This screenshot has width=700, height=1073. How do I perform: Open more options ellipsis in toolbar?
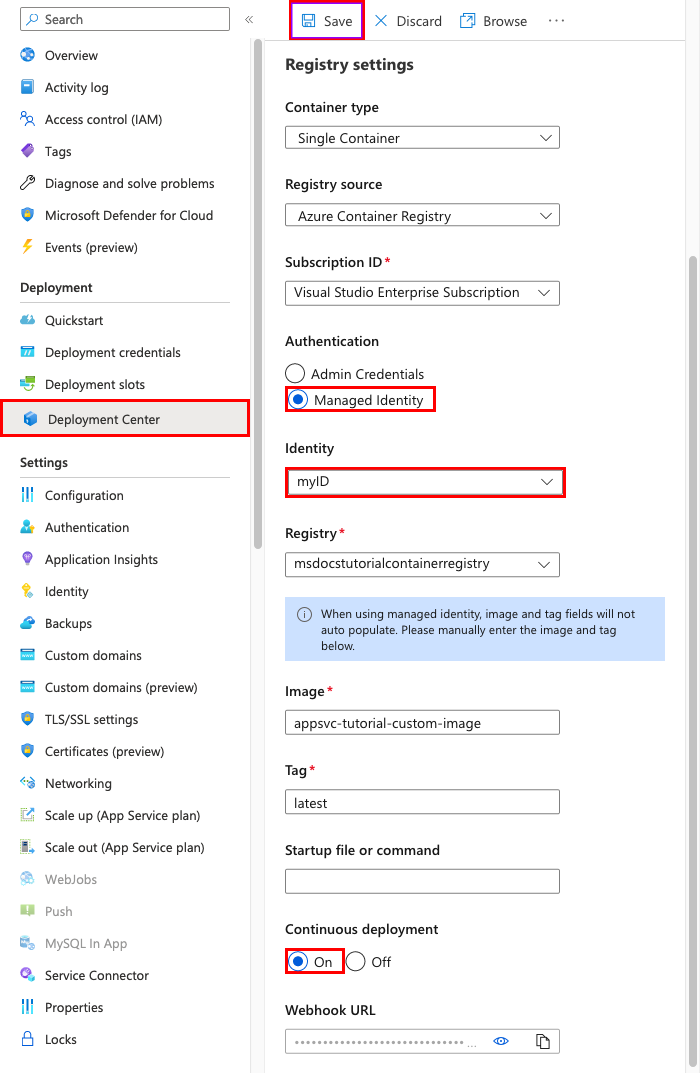click(557, 21)
